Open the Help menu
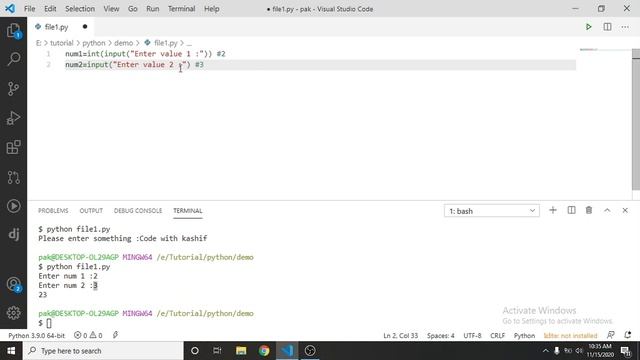The width and height of the screenshot is (640, 360). (x=211, y=9)
